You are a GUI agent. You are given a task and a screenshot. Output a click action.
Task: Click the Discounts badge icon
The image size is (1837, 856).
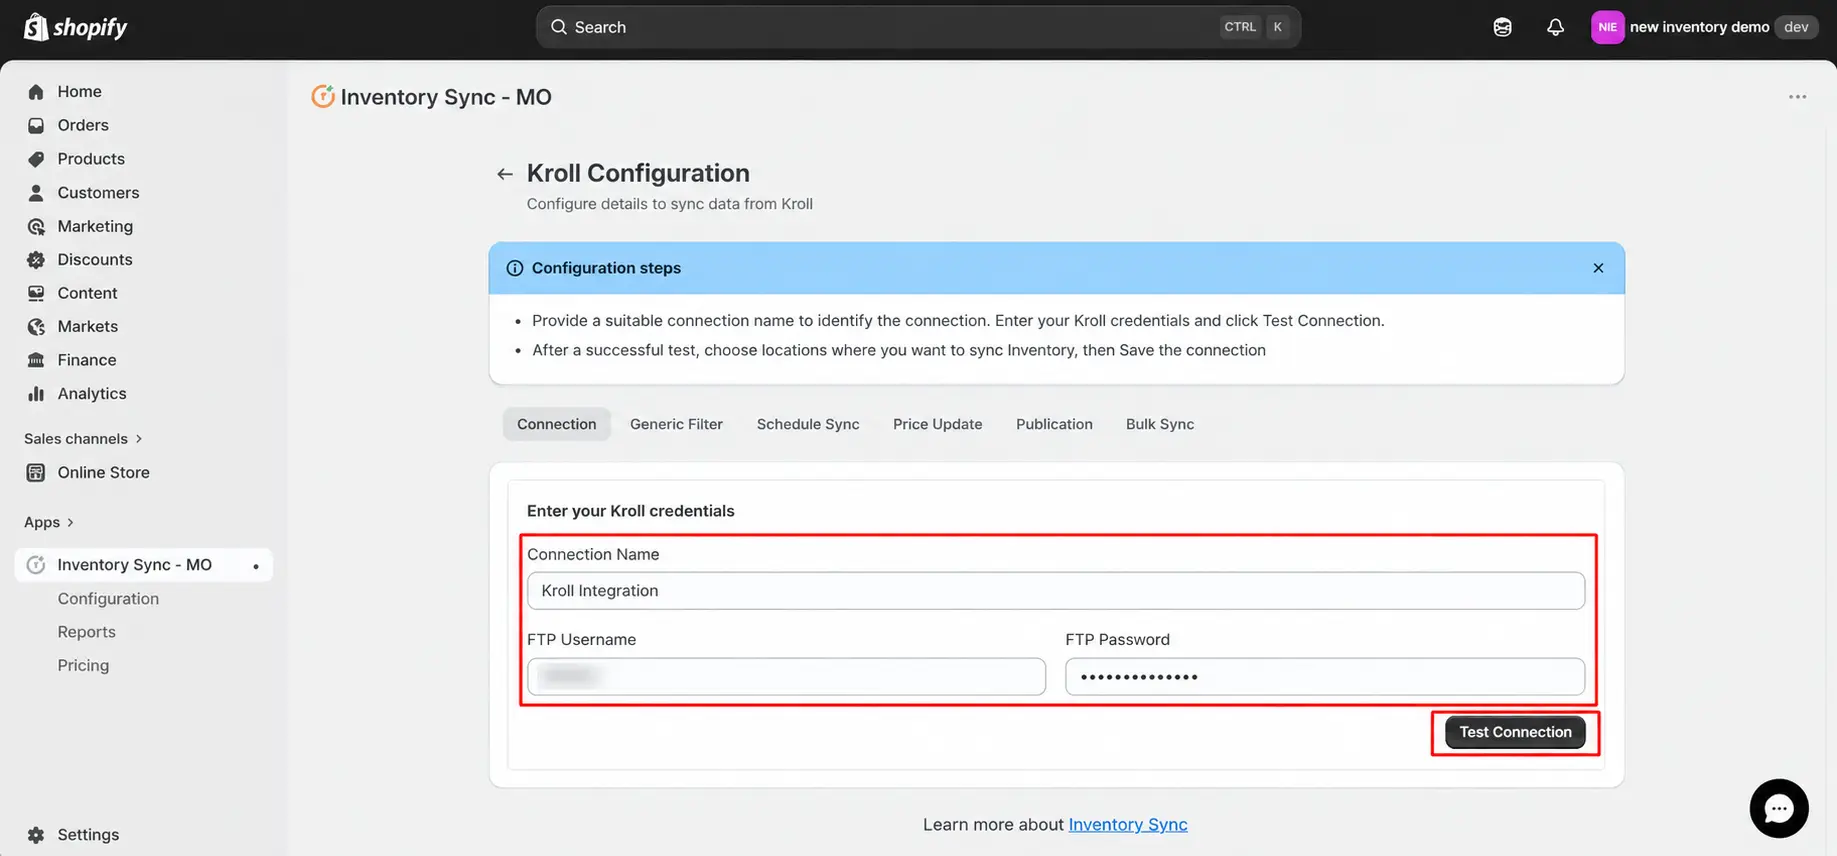click(36, 260)
